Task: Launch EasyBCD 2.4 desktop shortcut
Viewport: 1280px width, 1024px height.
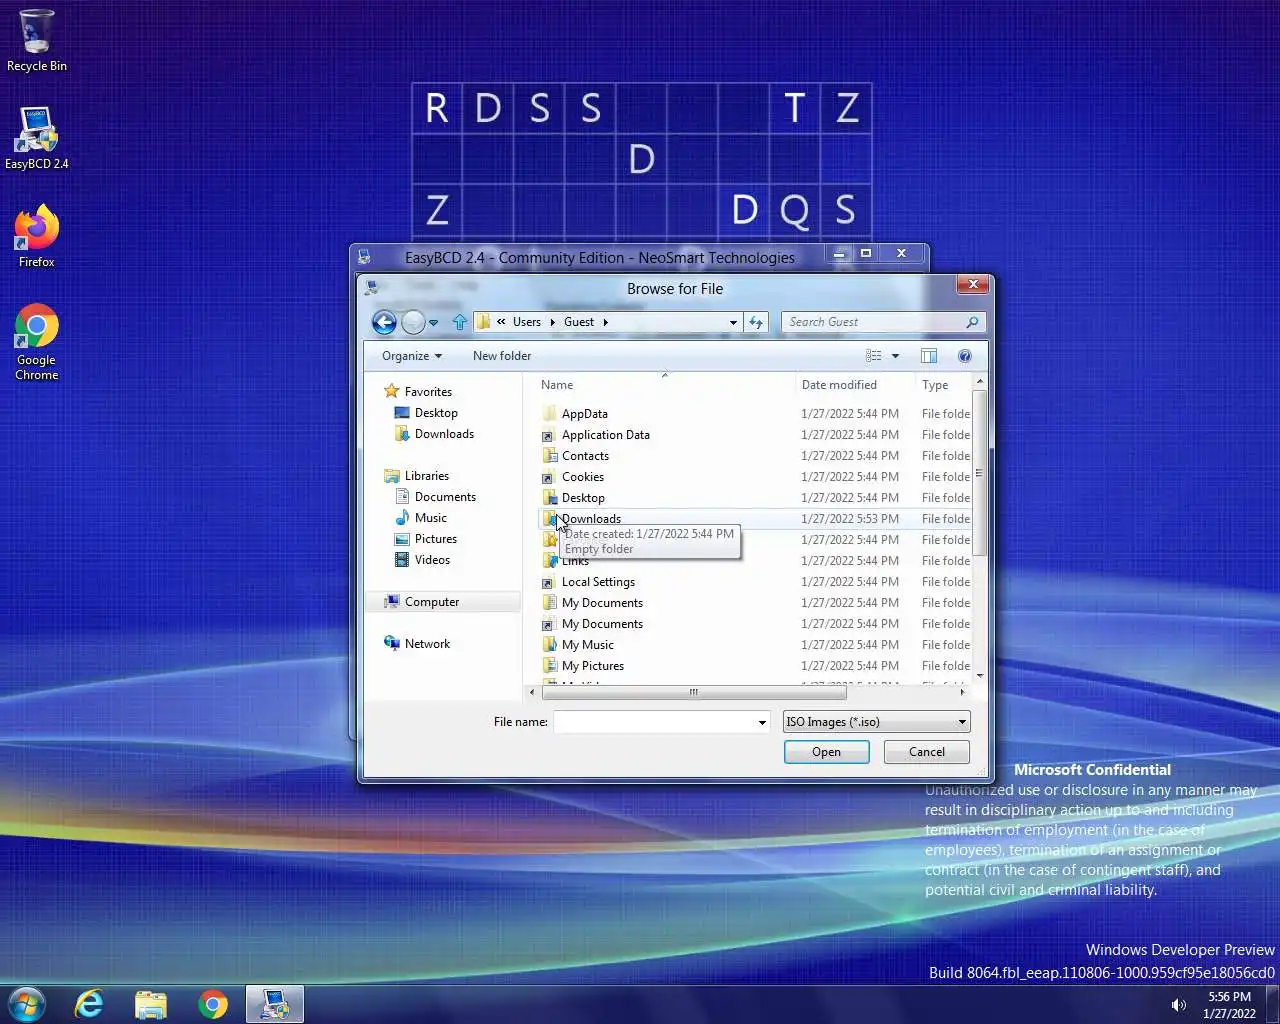Action: 37,138
